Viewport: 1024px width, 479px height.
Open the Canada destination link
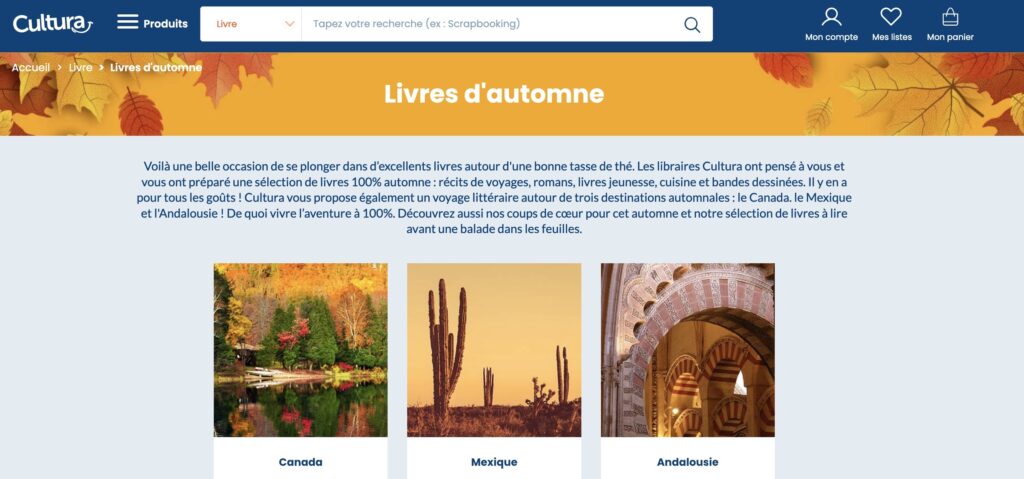(x=300, y=462)
